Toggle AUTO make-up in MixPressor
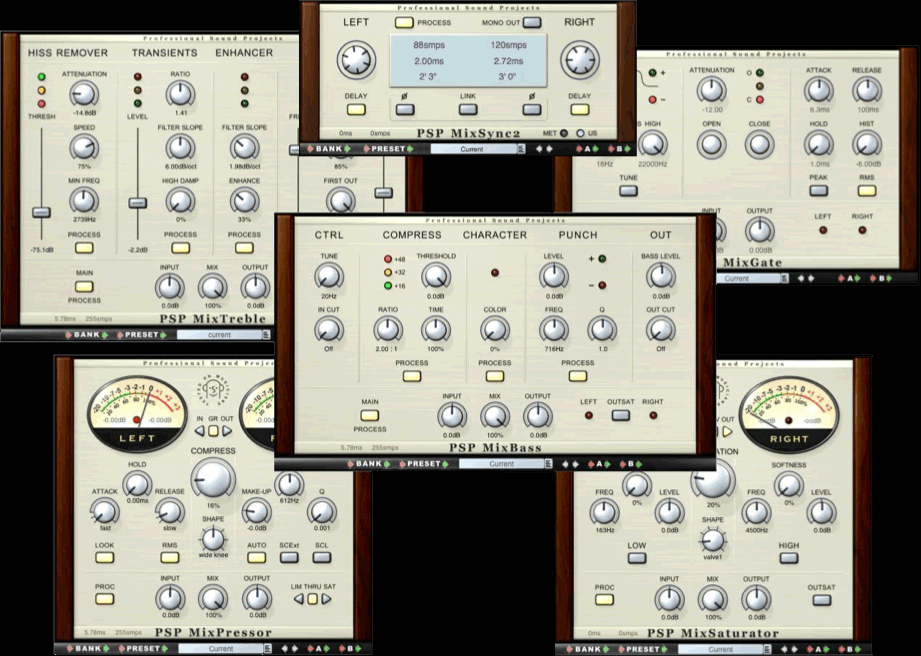The width and height of the screenshot is (921, 656). (x=257, y=557)
